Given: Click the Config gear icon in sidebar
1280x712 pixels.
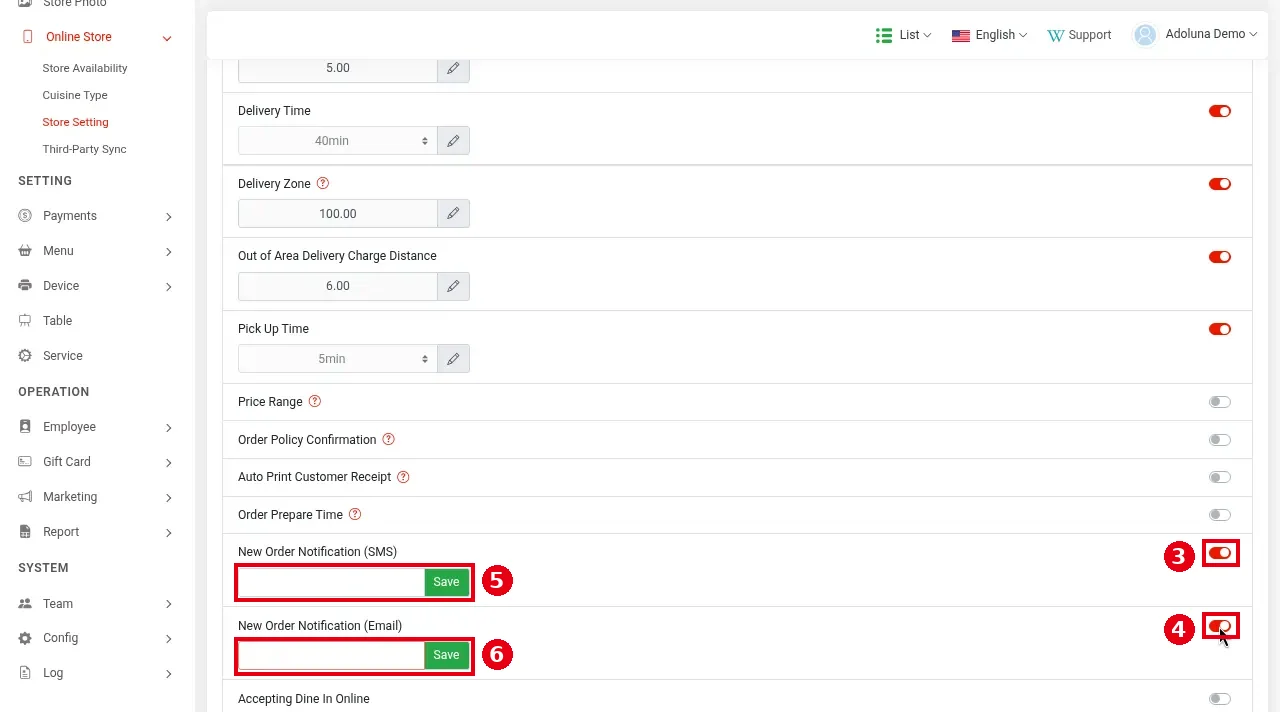Looking at the screenshot, I should click(25, 638).
